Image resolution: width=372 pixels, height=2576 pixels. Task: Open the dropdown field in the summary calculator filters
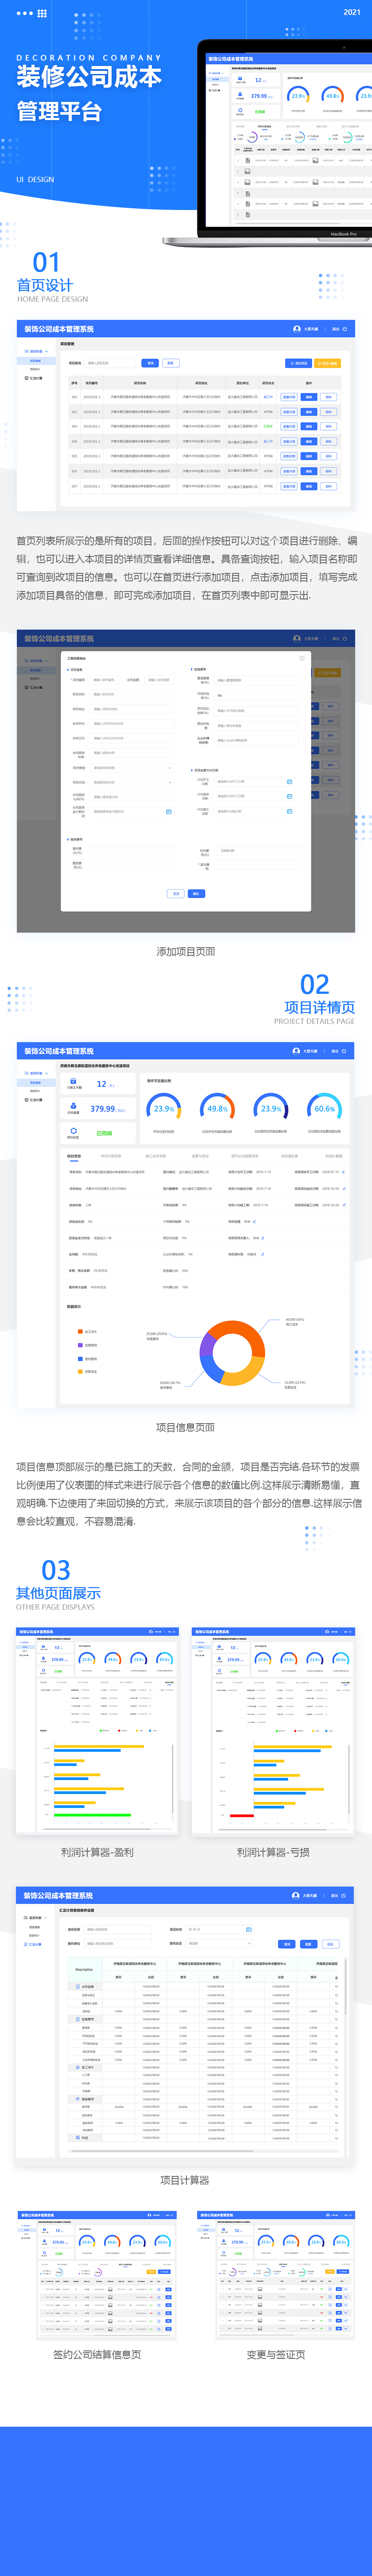tap(219, 1943)
